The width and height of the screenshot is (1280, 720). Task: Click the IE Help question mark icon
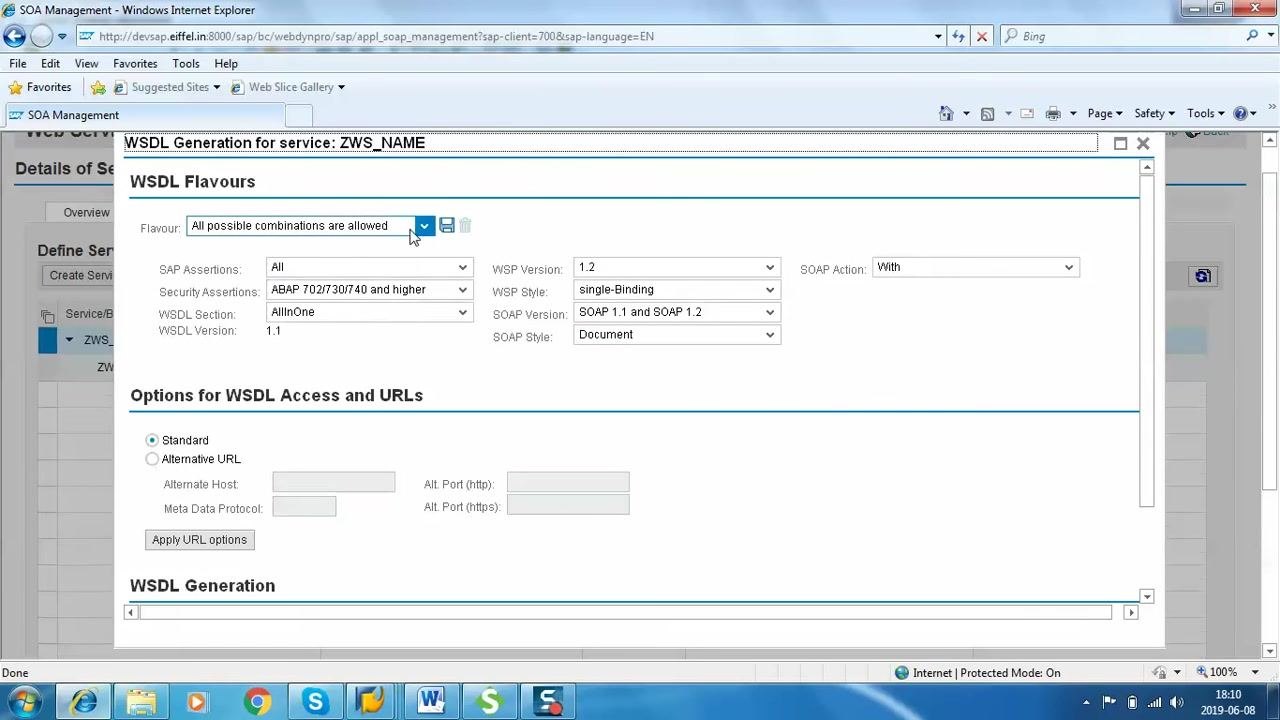pos(1242,113)
